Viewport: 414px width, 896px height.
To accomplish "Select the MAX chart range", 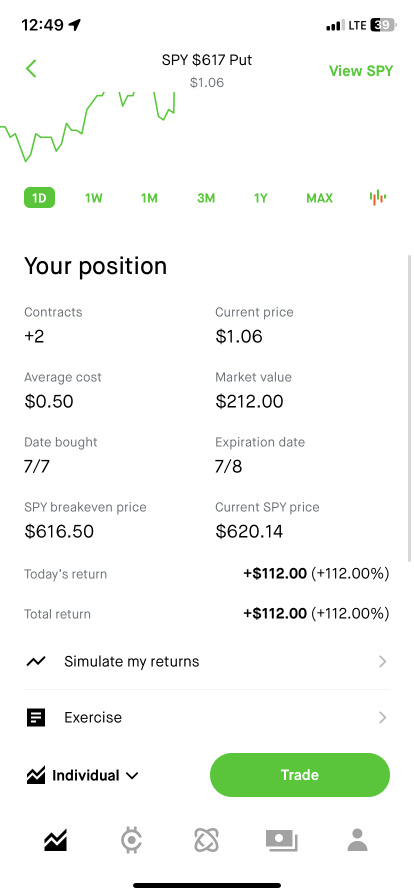I will pos(319,198).
